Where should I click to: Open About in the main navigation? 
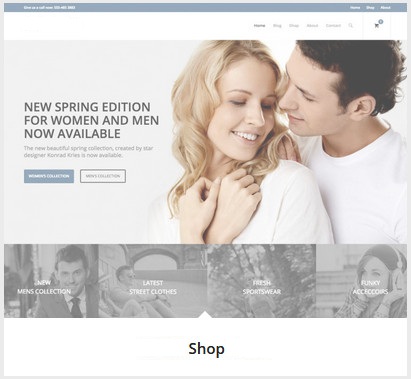click(x=312, y=26)
